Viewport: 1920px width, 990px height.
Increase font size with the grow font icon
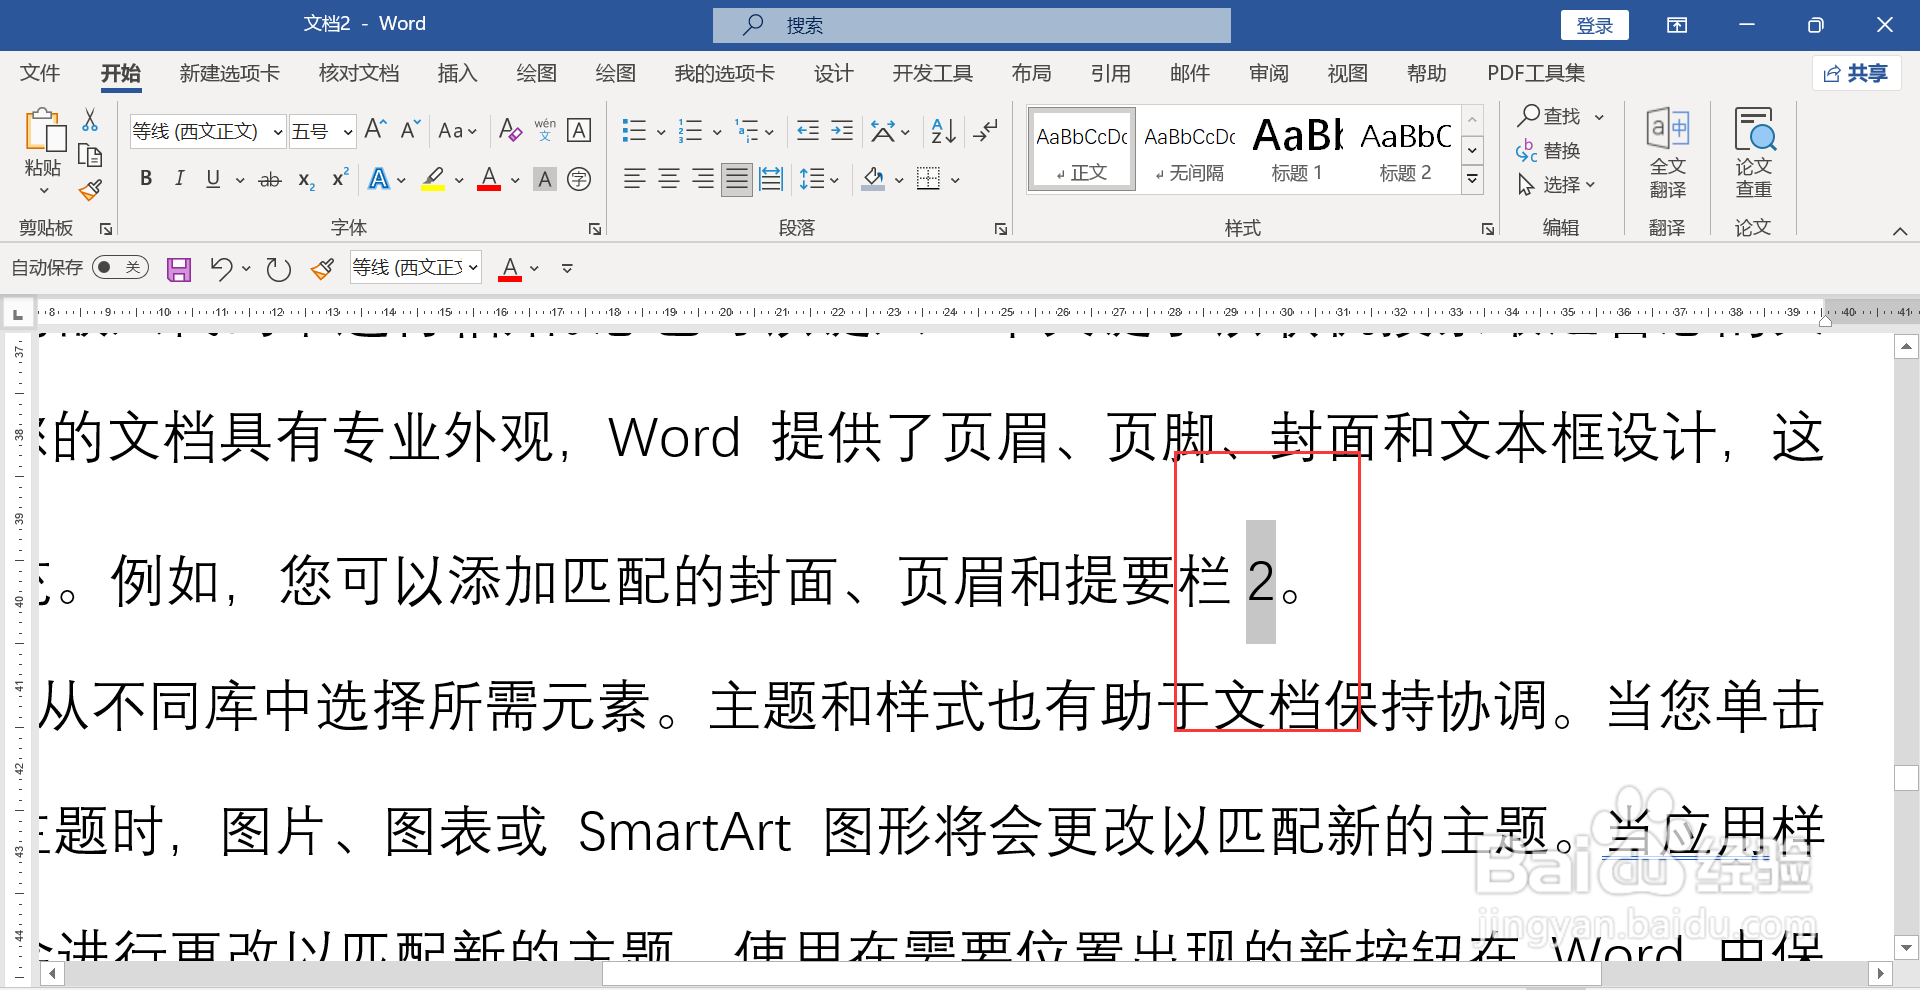click(x=375, y=130)
